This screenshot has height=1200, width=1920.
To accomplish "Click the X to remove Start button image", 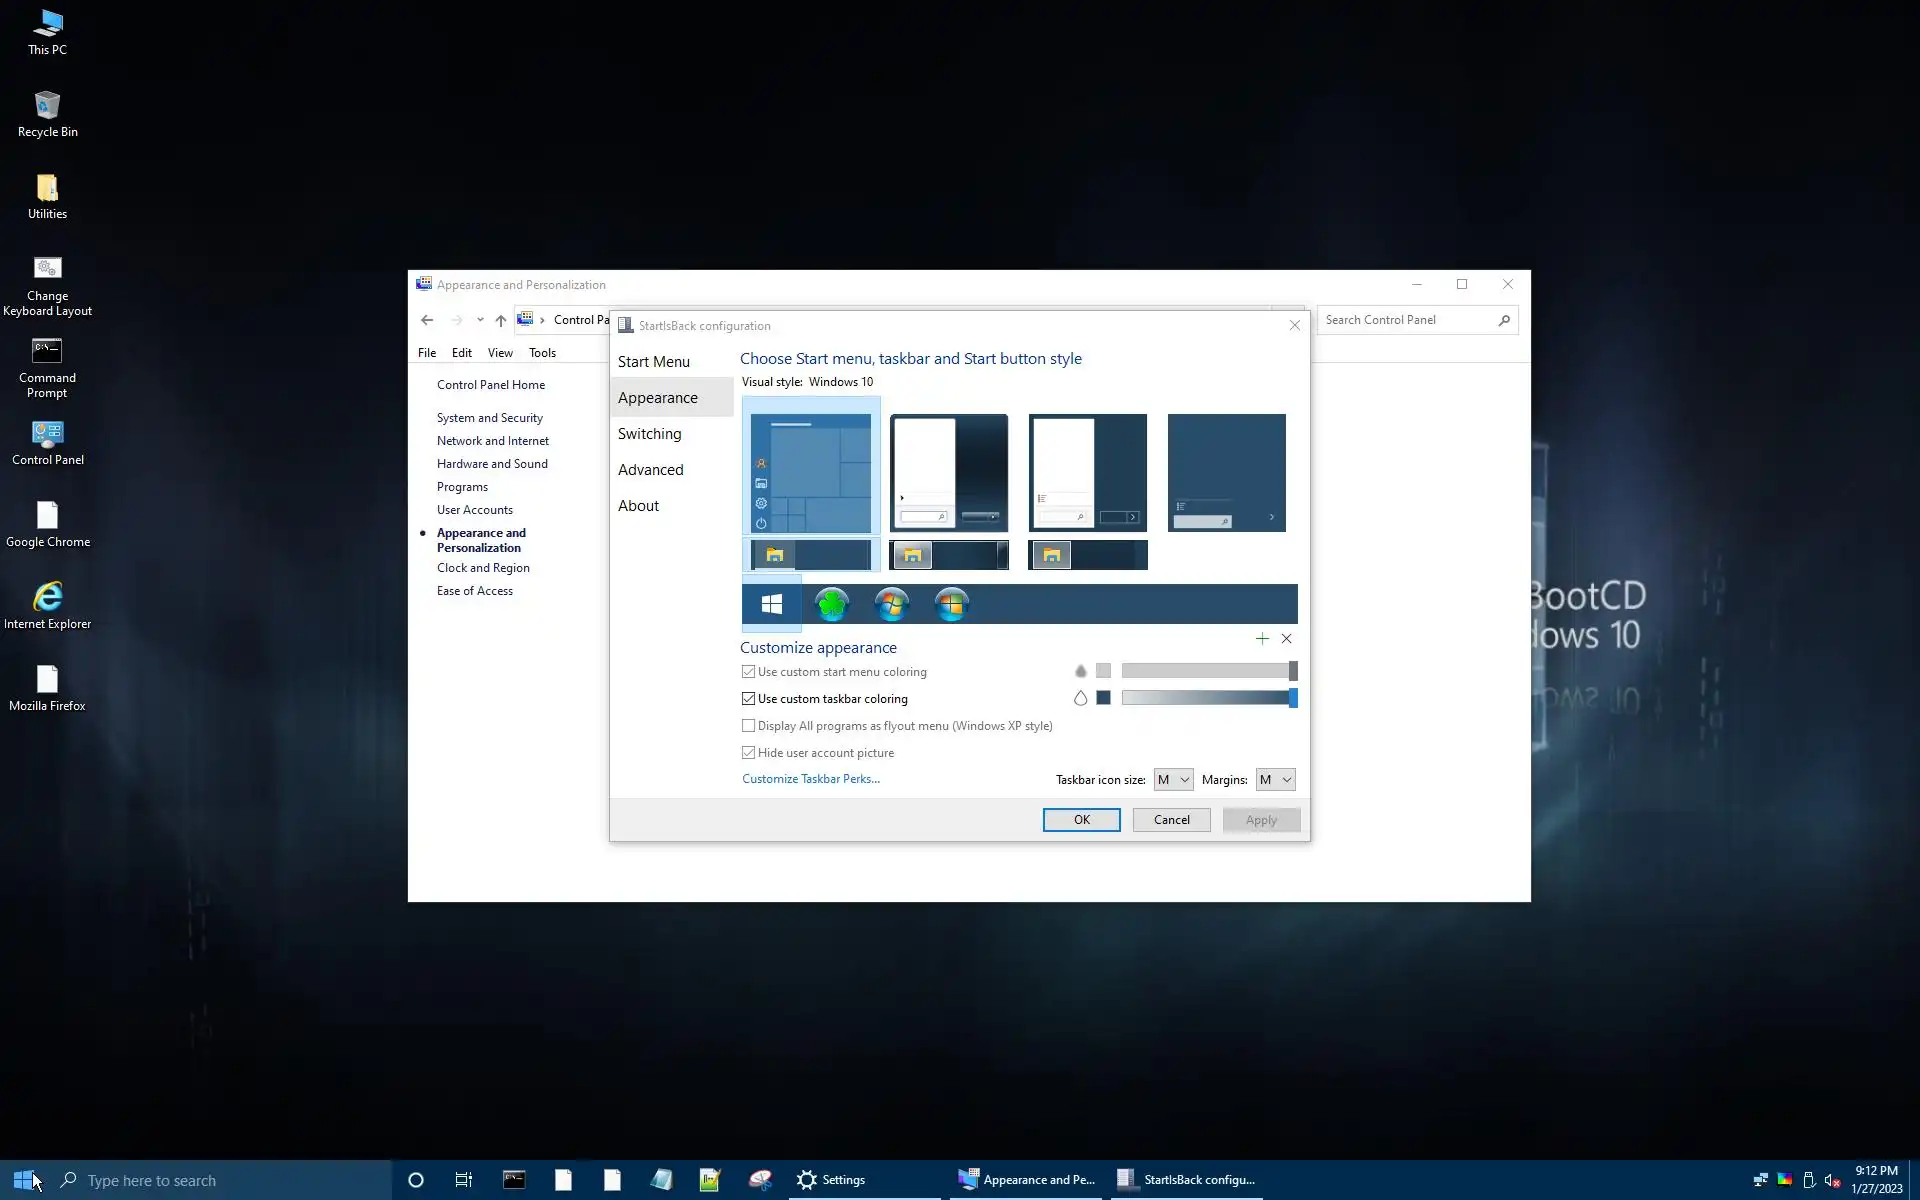I will (x=1287, y=639).
